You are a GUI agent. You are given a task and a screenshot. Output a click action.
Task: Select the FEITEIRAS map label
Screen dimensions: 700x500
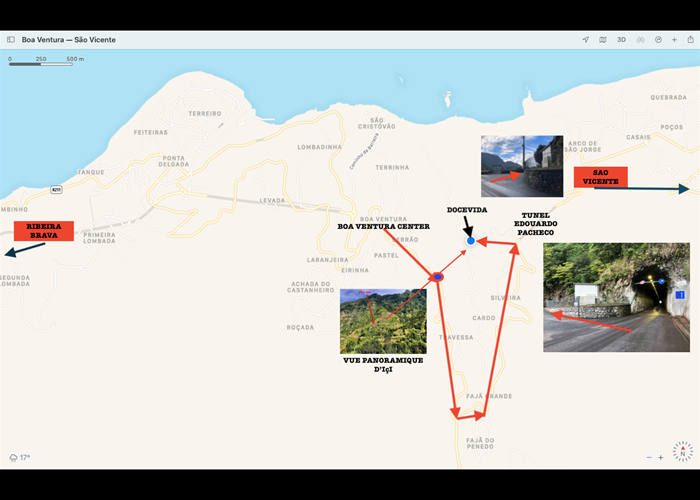click(151, 132)
